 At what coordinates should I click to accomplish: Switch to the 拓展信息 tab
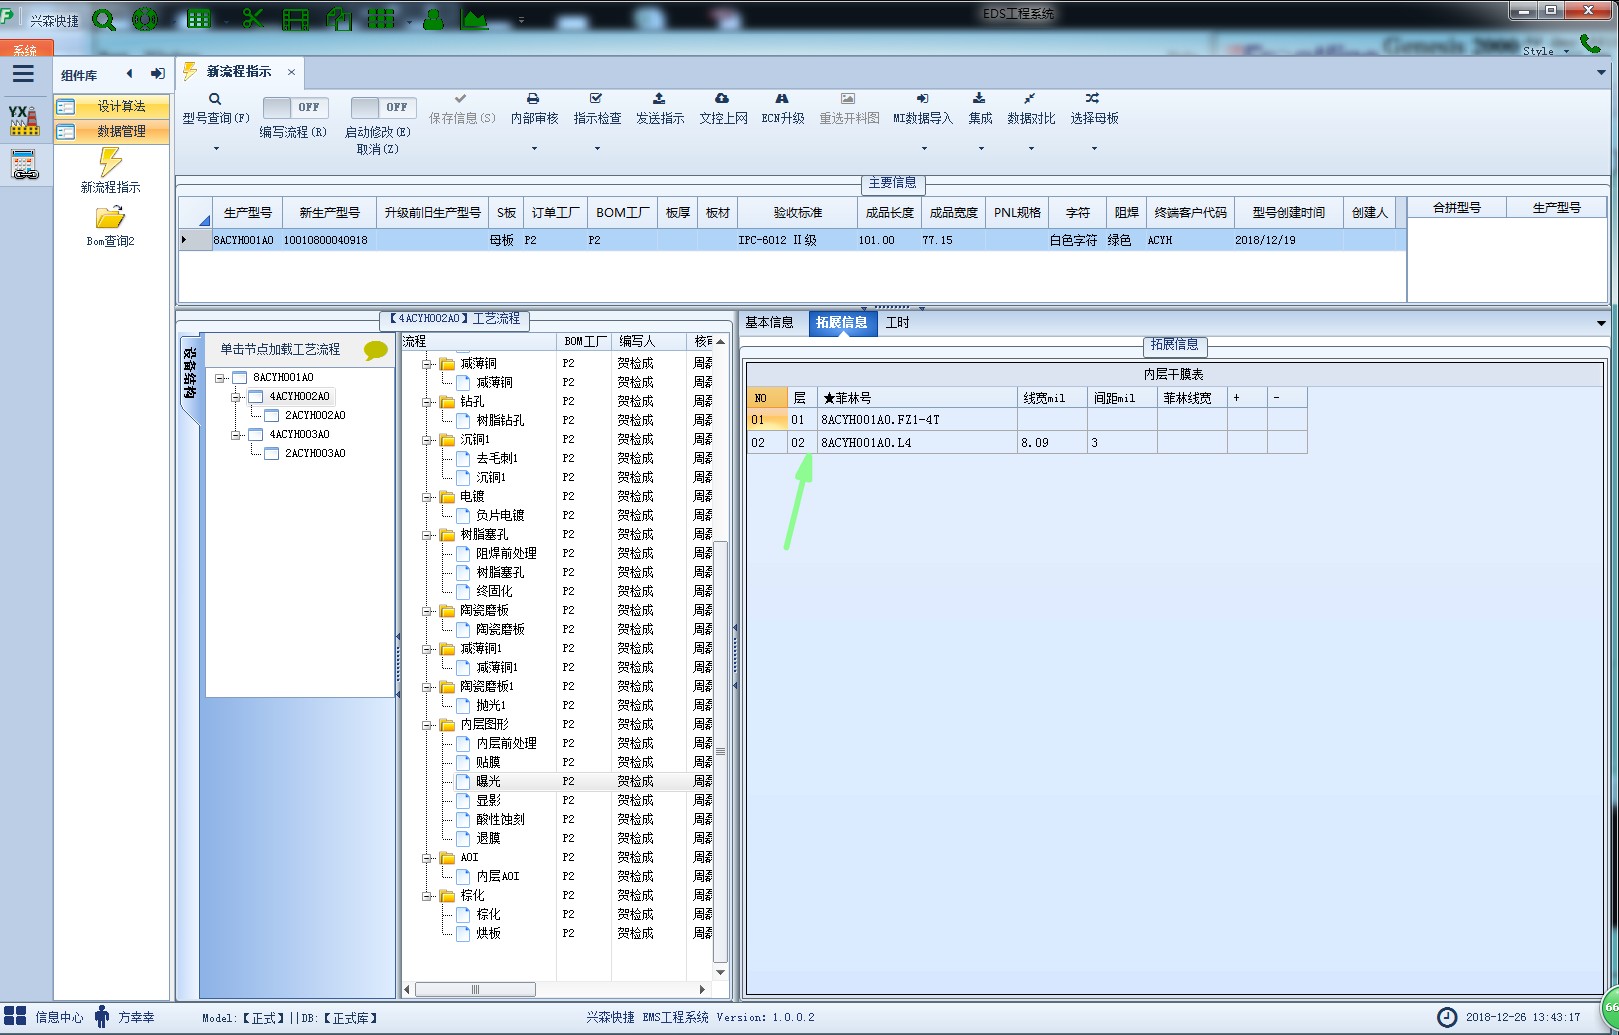[x=842, y=322]
